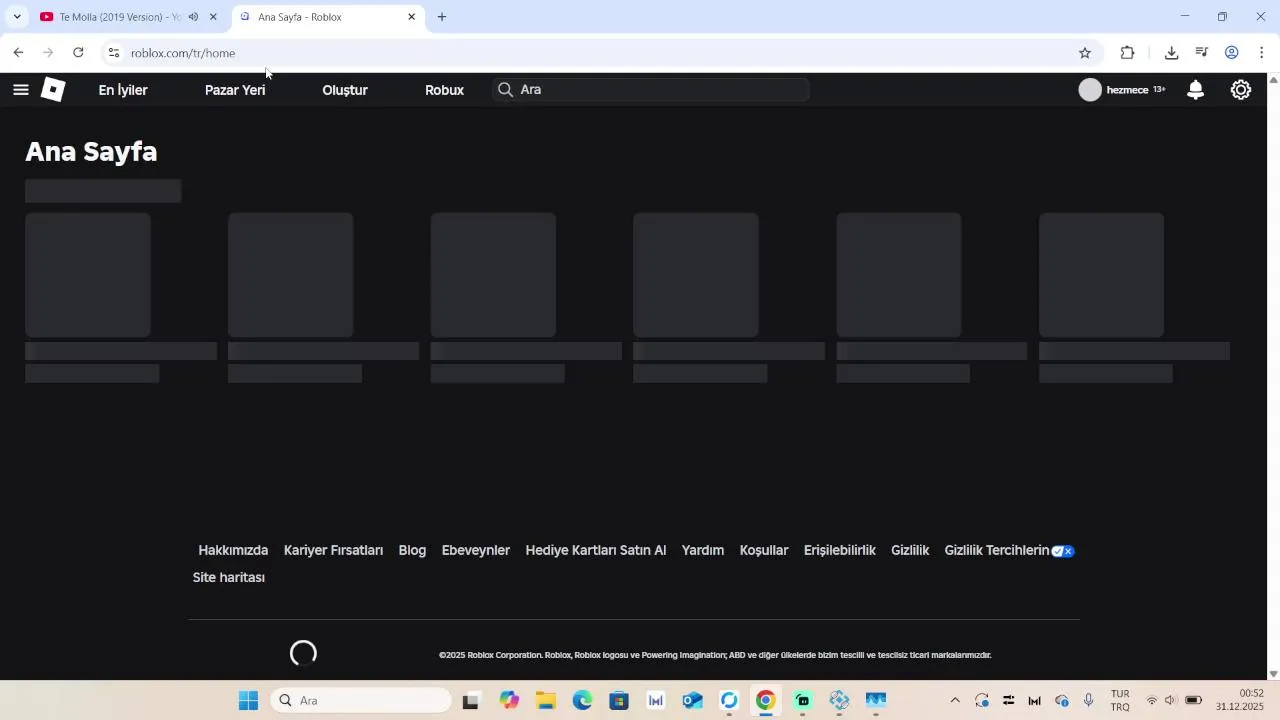Click the search magnifier icon in Roblox
This screenshot has height=720, width=1280.
[x=506, y=90]
